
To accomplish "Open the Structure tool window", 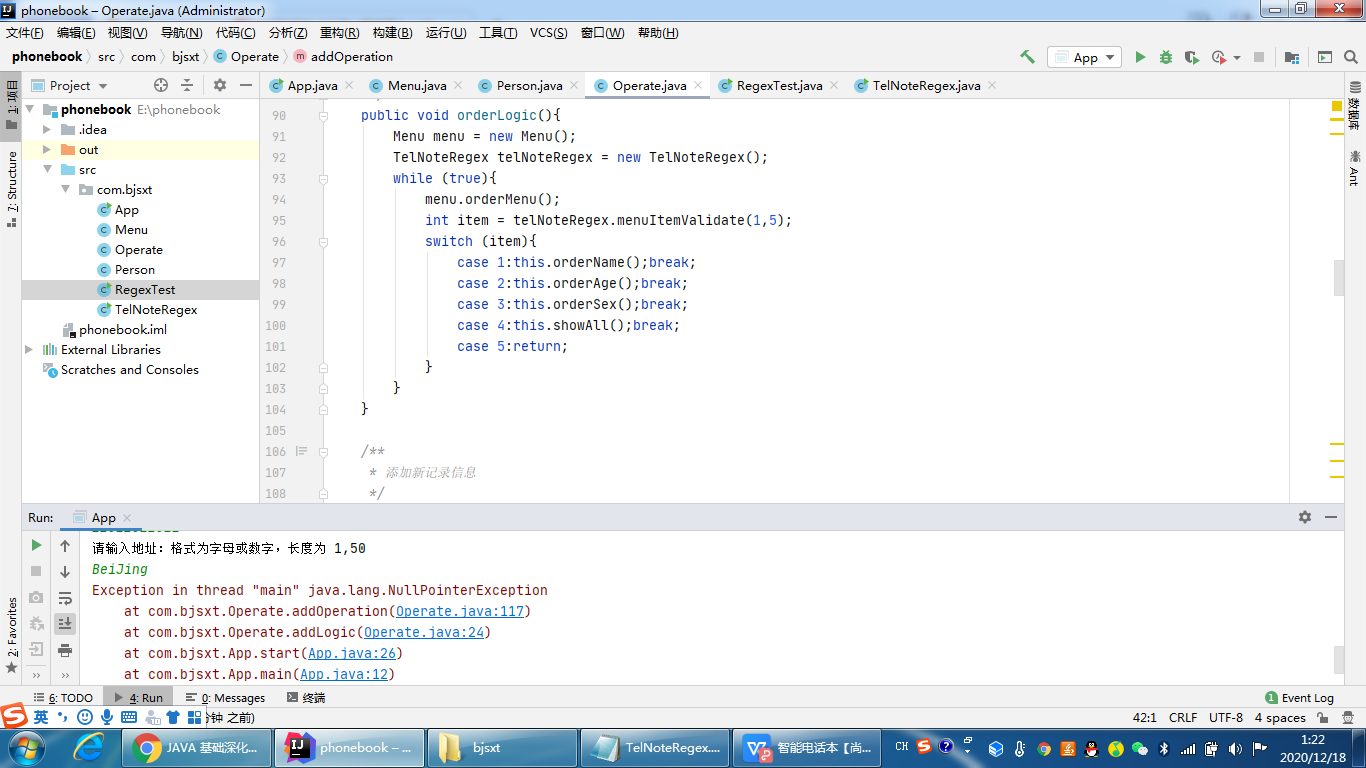I will 11,189.
